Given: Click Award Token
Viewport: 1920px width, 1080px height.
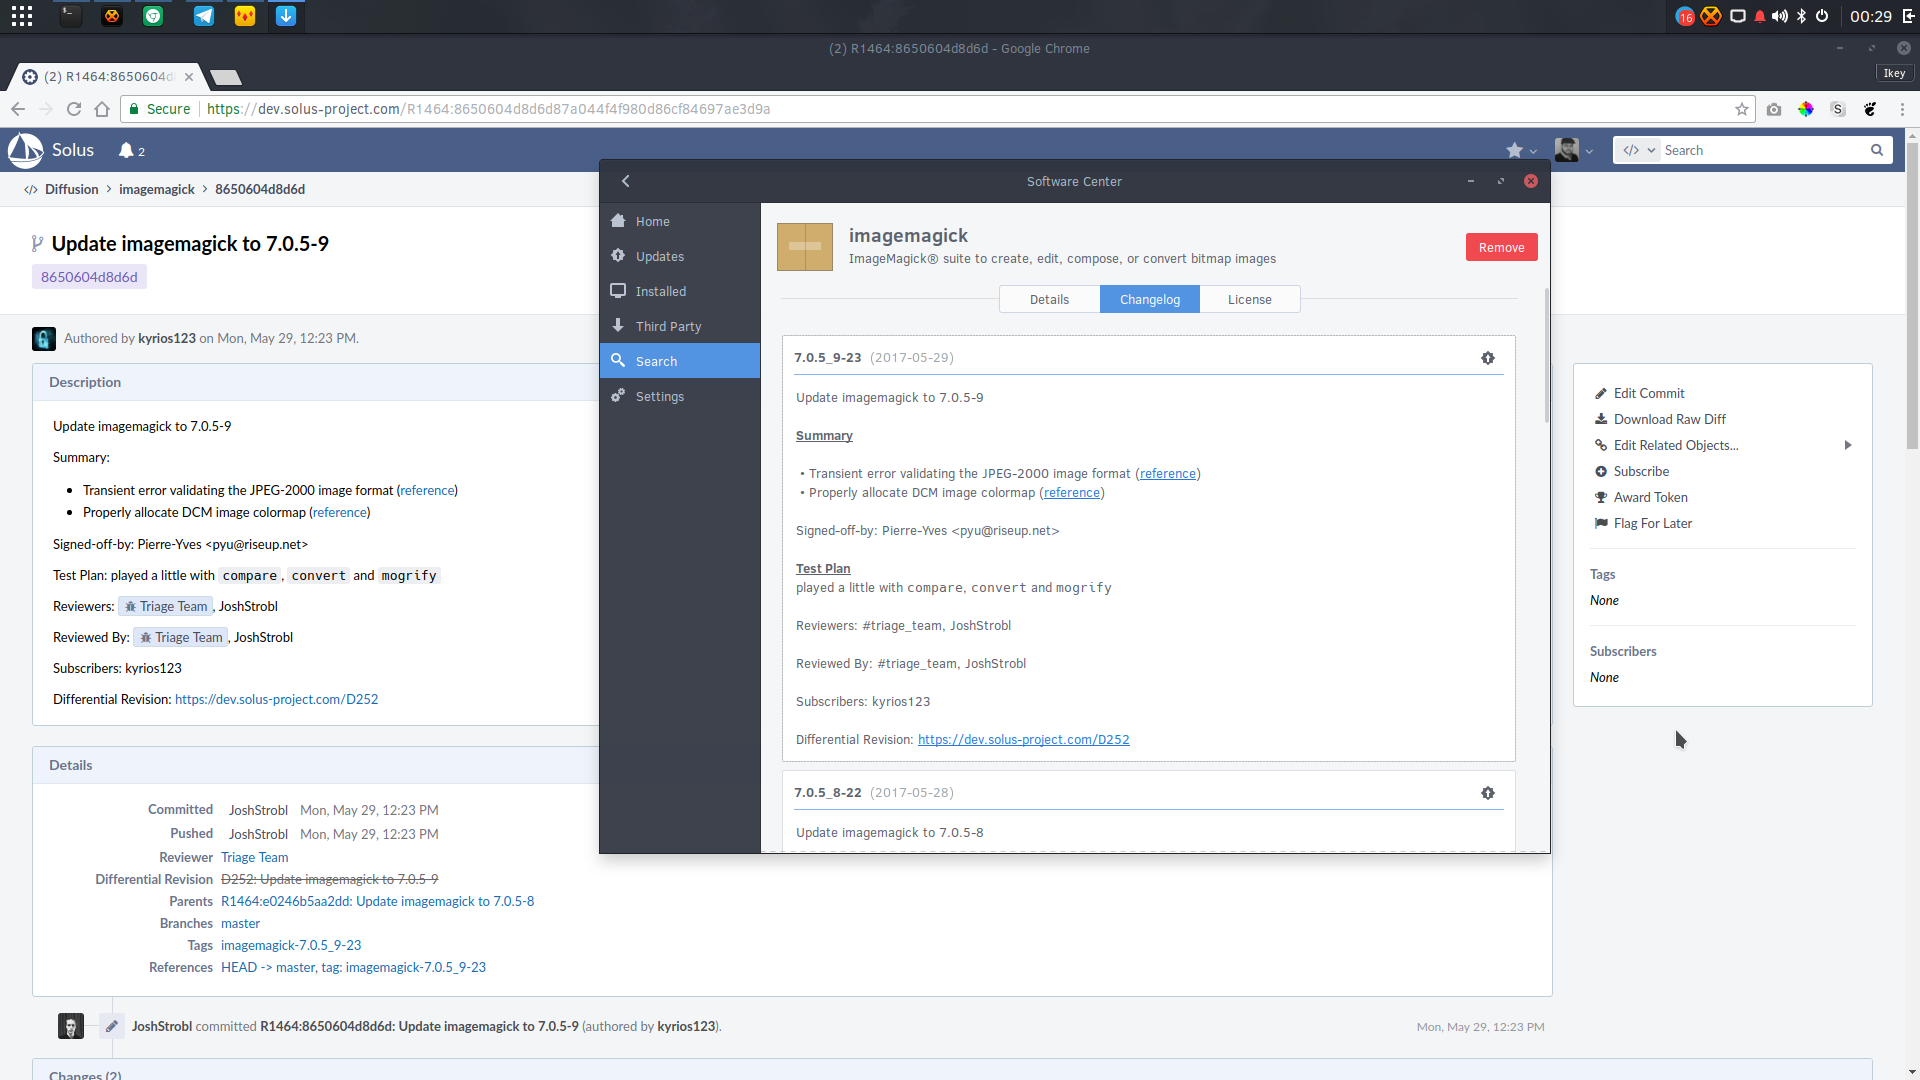Looking at the screenshot, I should point(1650,497).
